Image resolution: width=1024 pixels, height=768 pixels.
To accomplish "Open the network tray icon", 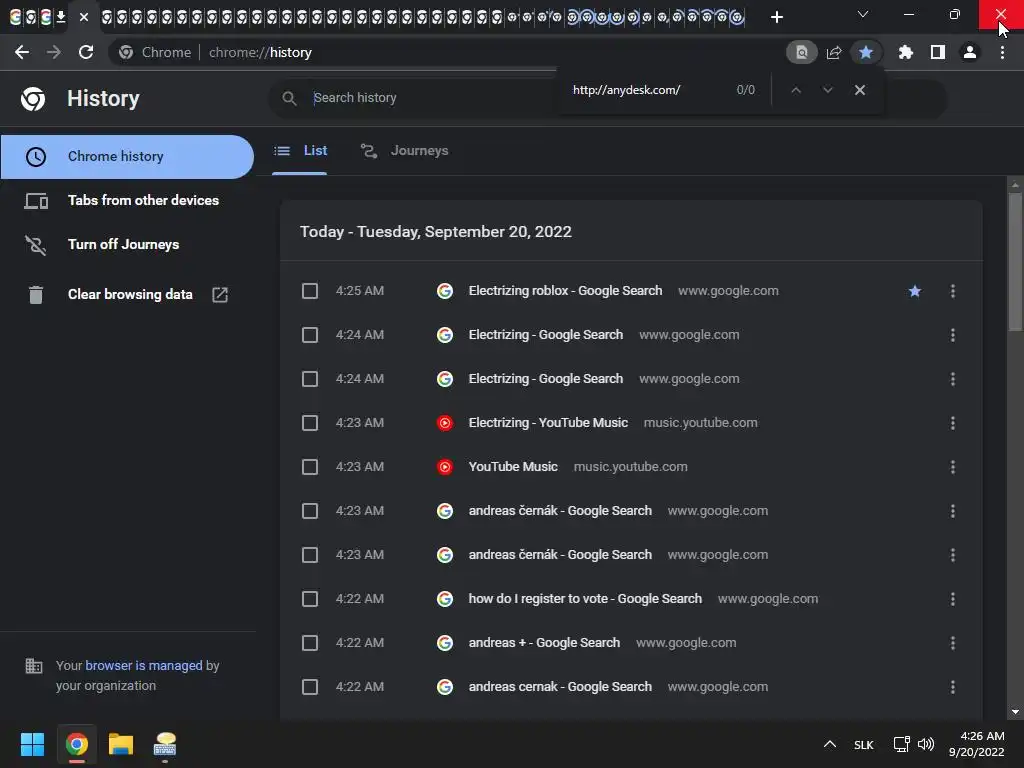I will pos(901,744).
